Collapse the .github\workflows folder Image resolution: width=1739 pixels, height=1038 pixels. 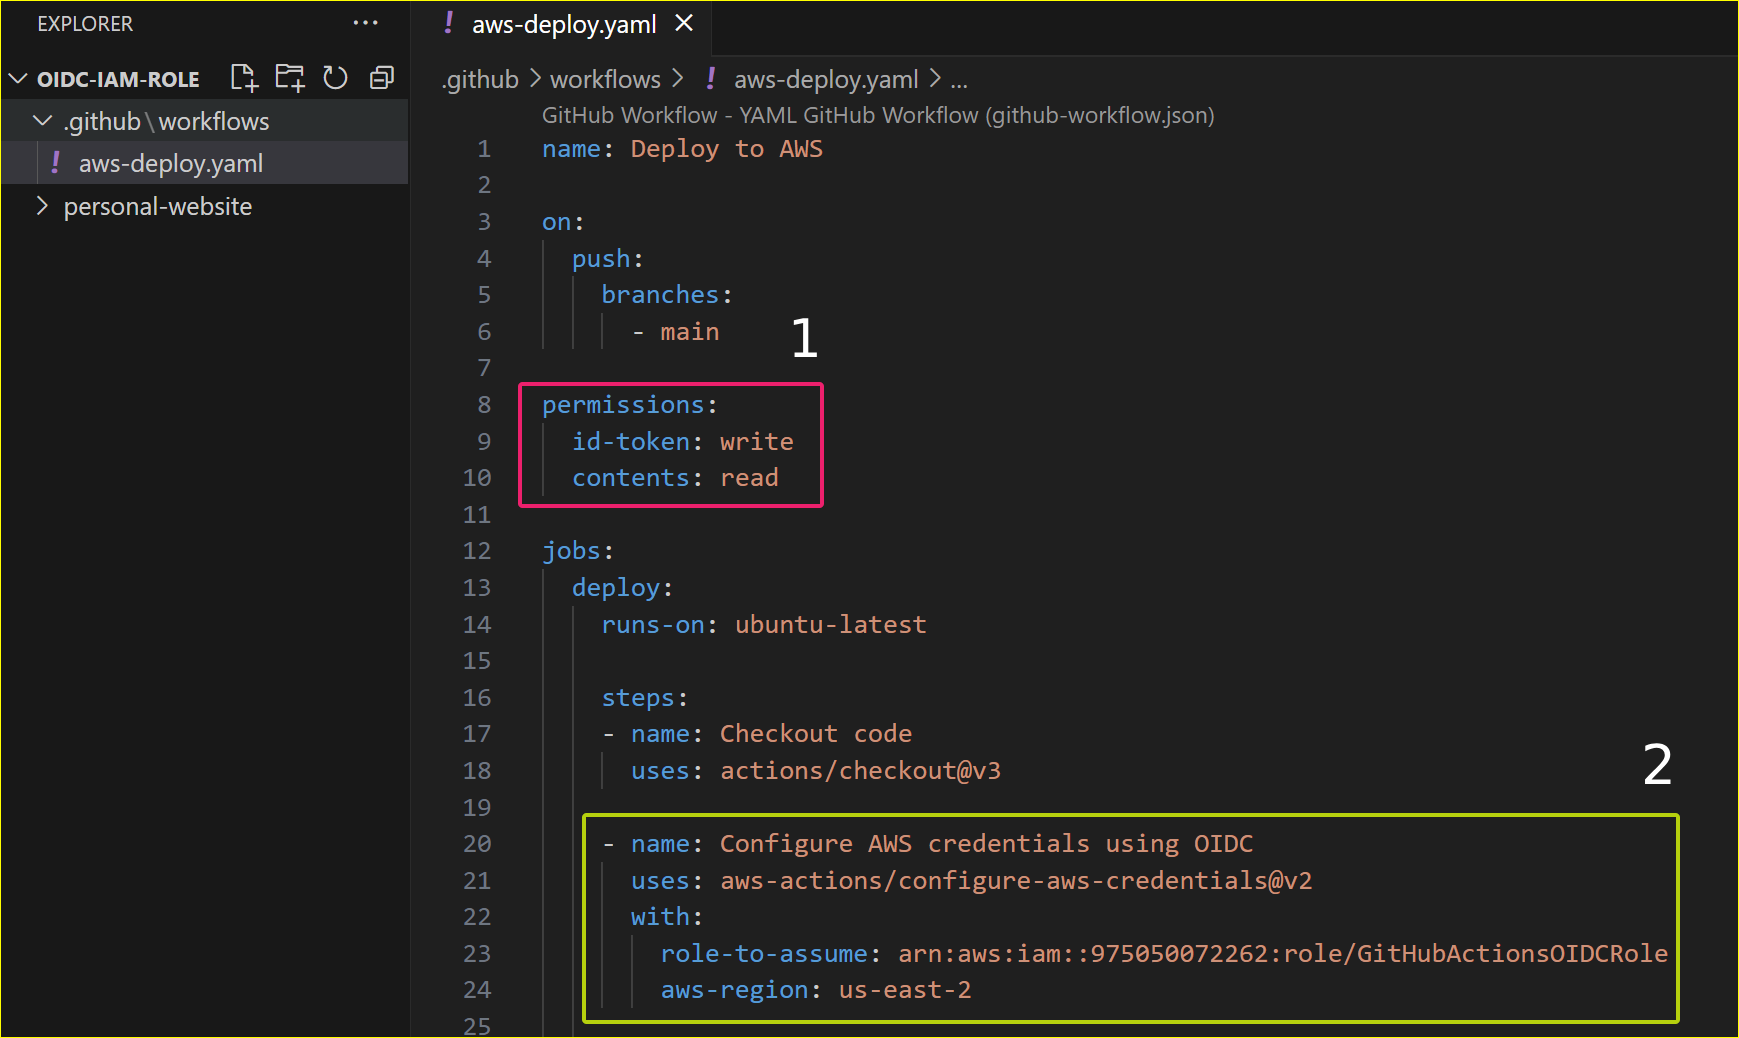[x=42, y=121]
